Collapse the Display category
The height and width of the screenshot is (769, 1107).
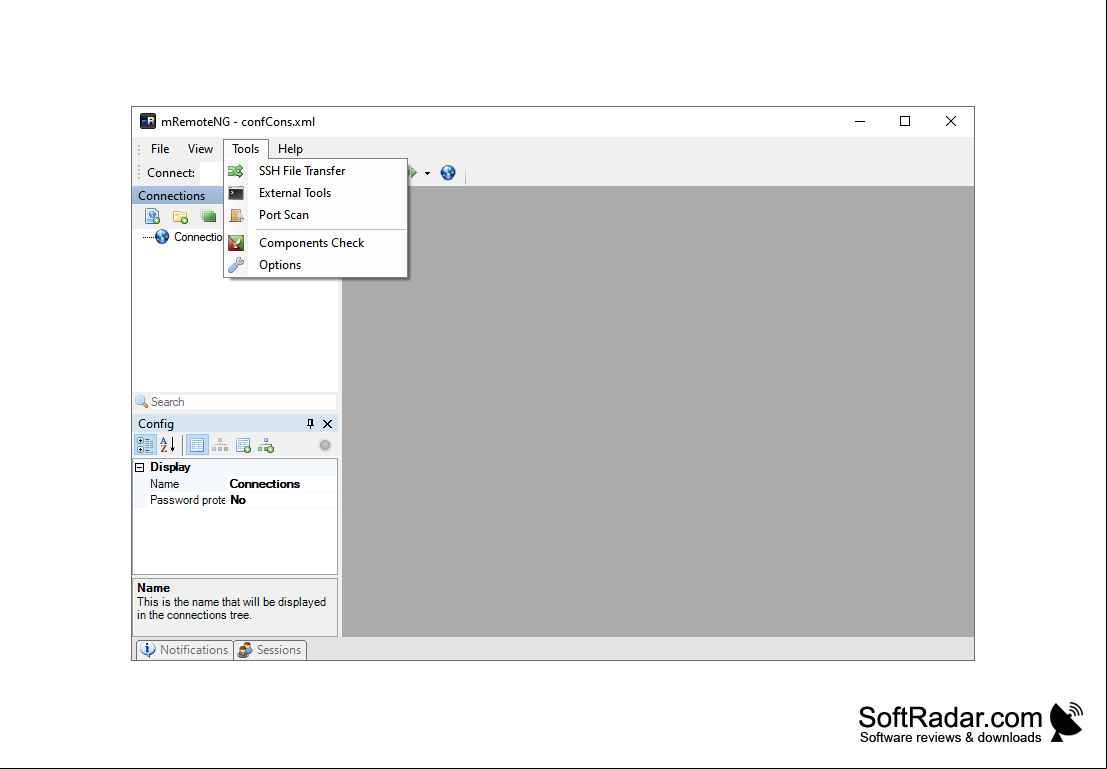pyautogui.click(x=140, y=467)
